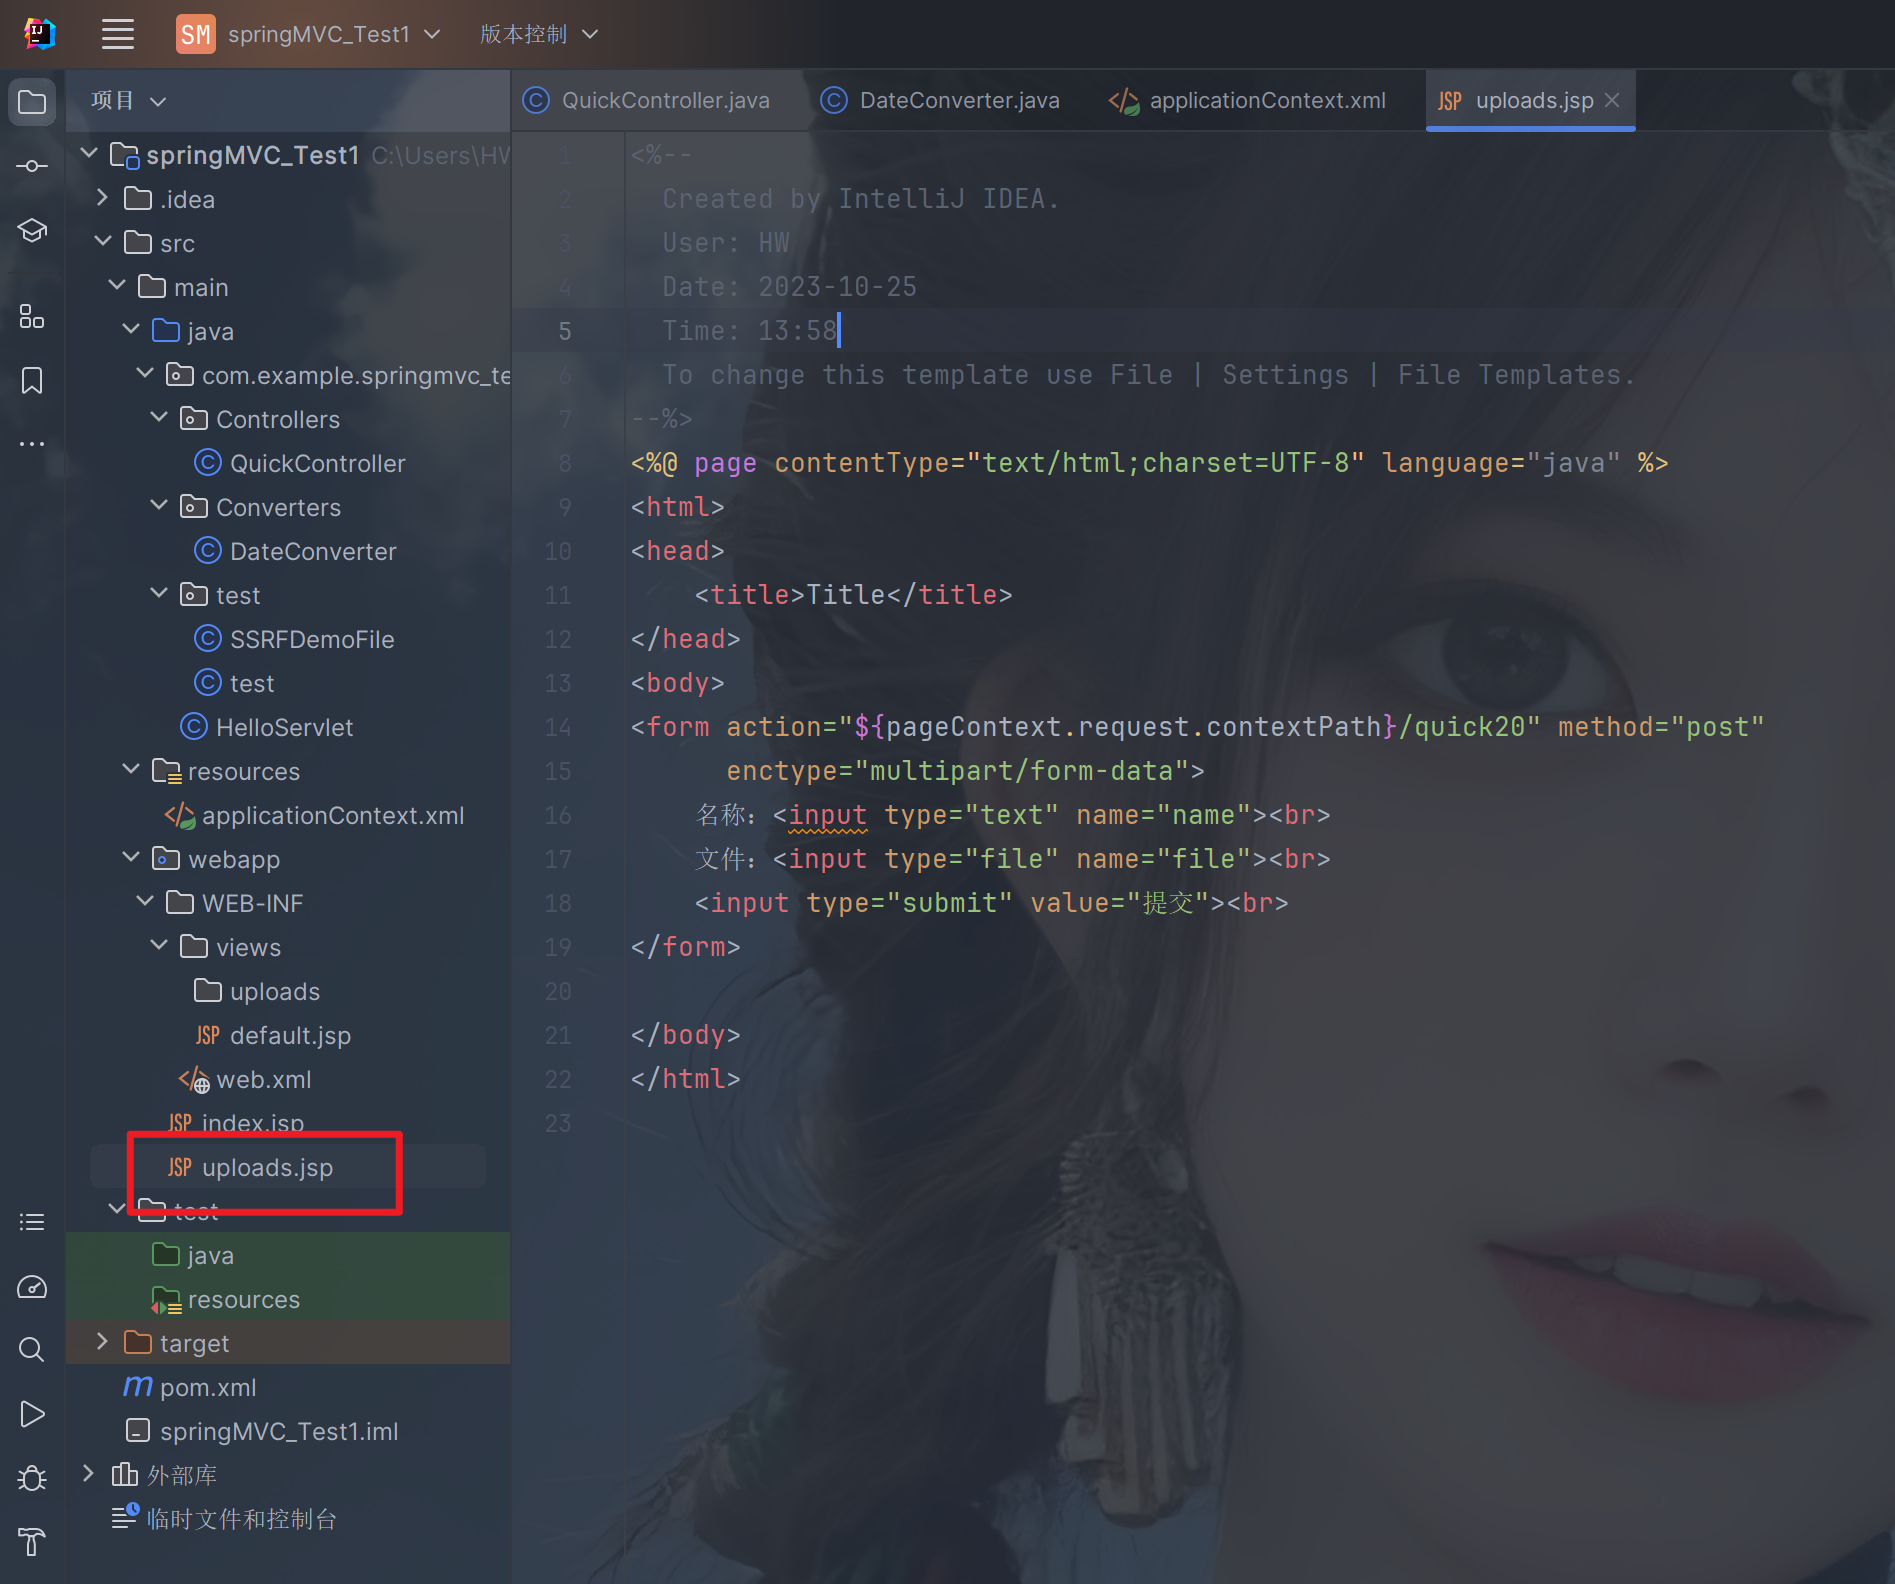This screenshot has width=1895, height=1584.
Task: Switch to the DateConverter.java tab
Action: 940,101
